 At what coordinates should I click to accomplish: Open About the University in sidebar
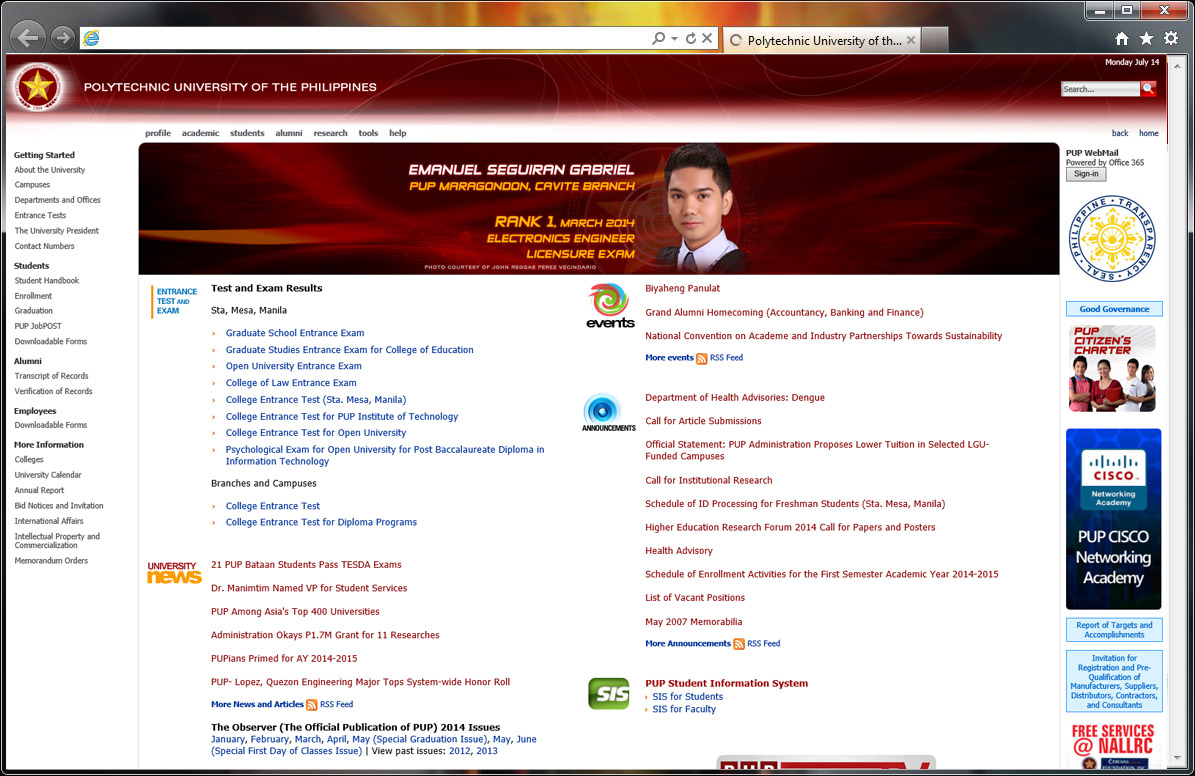[50, 170]
